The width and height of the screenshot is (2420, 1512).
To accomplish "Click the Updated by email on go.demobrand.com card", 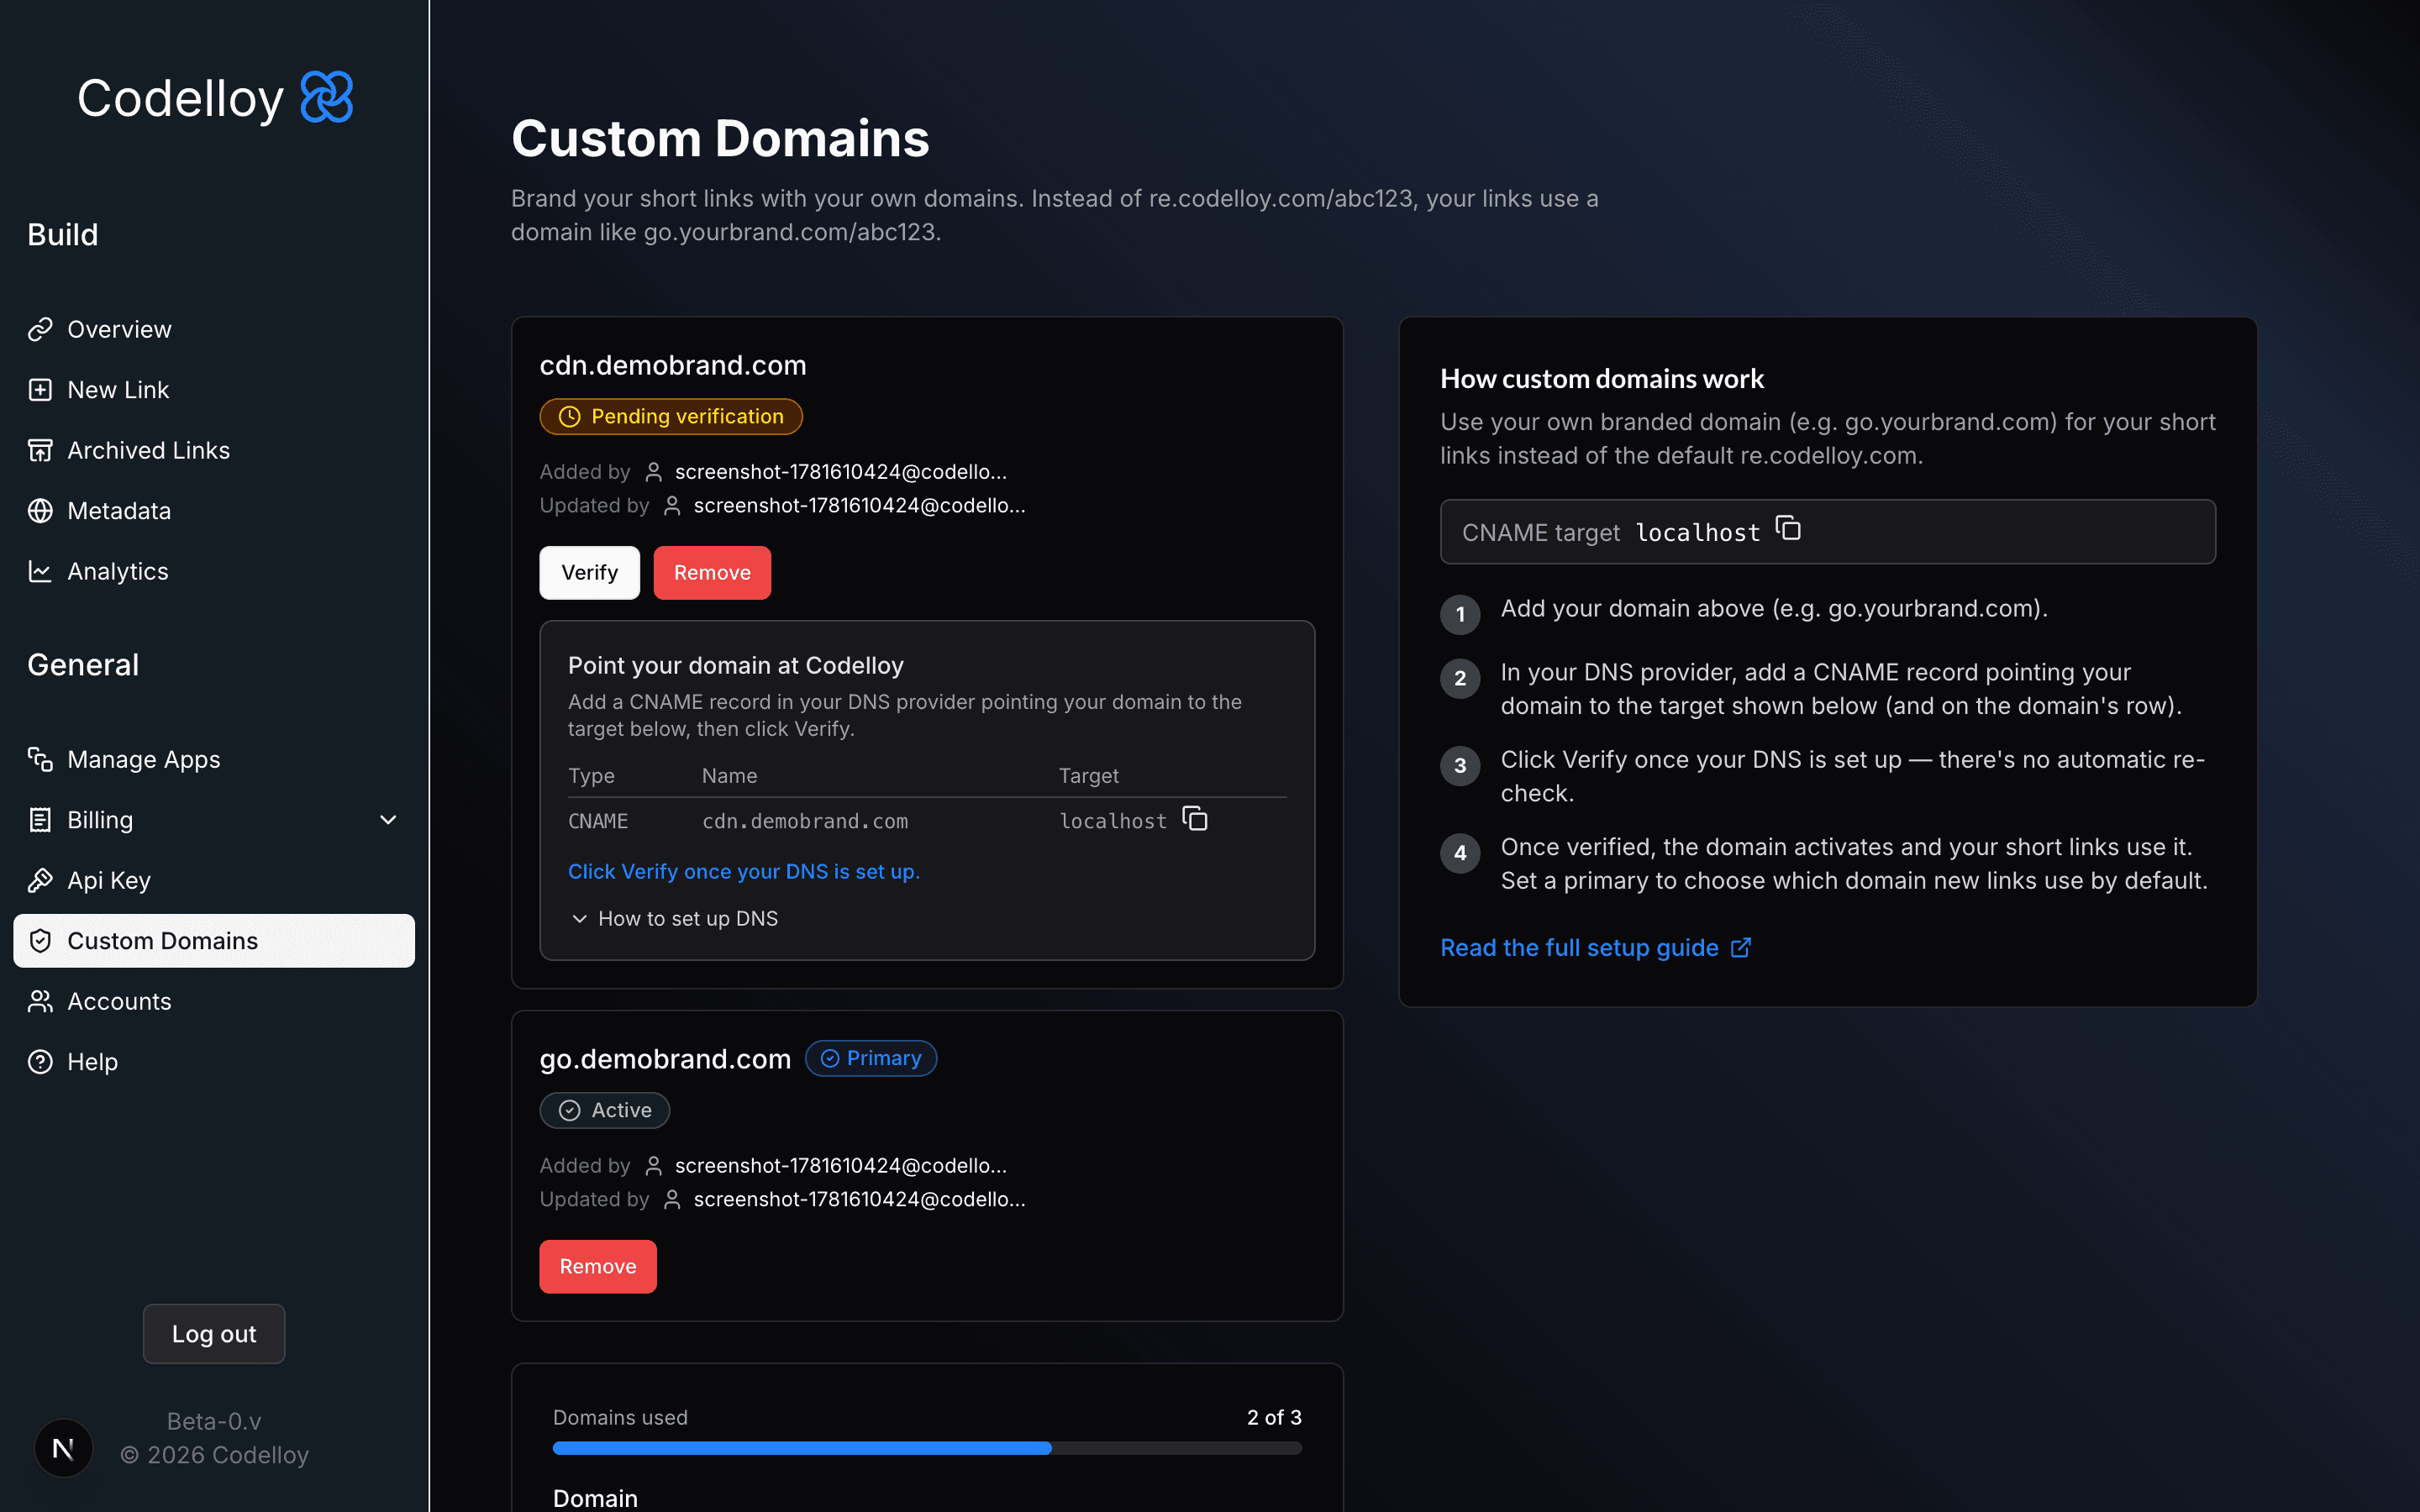I will (x=860, y=1200).
